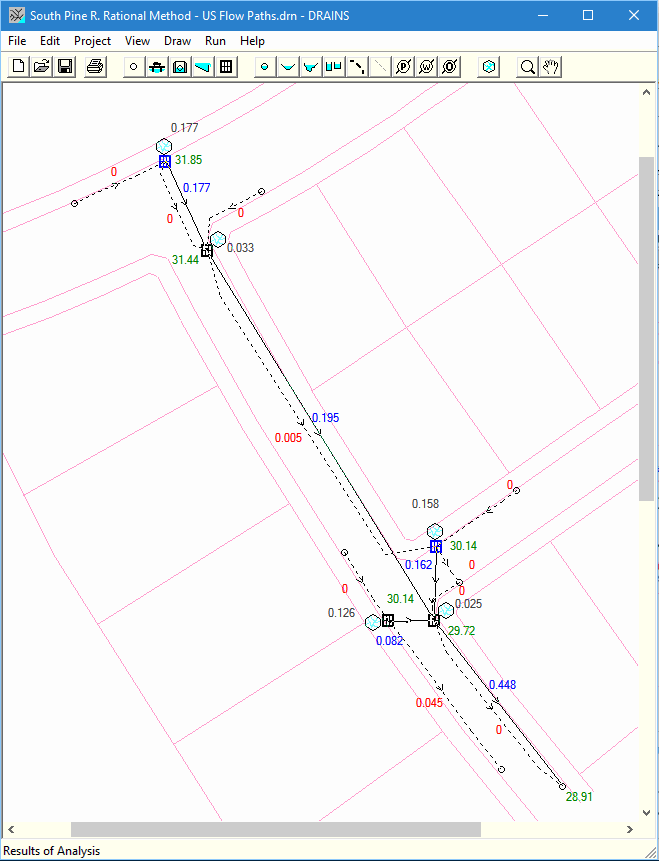The image size is (659, 861).
Task: Select the cyan hexagon sub-catchment tool
Action: [x=489, y=67]
